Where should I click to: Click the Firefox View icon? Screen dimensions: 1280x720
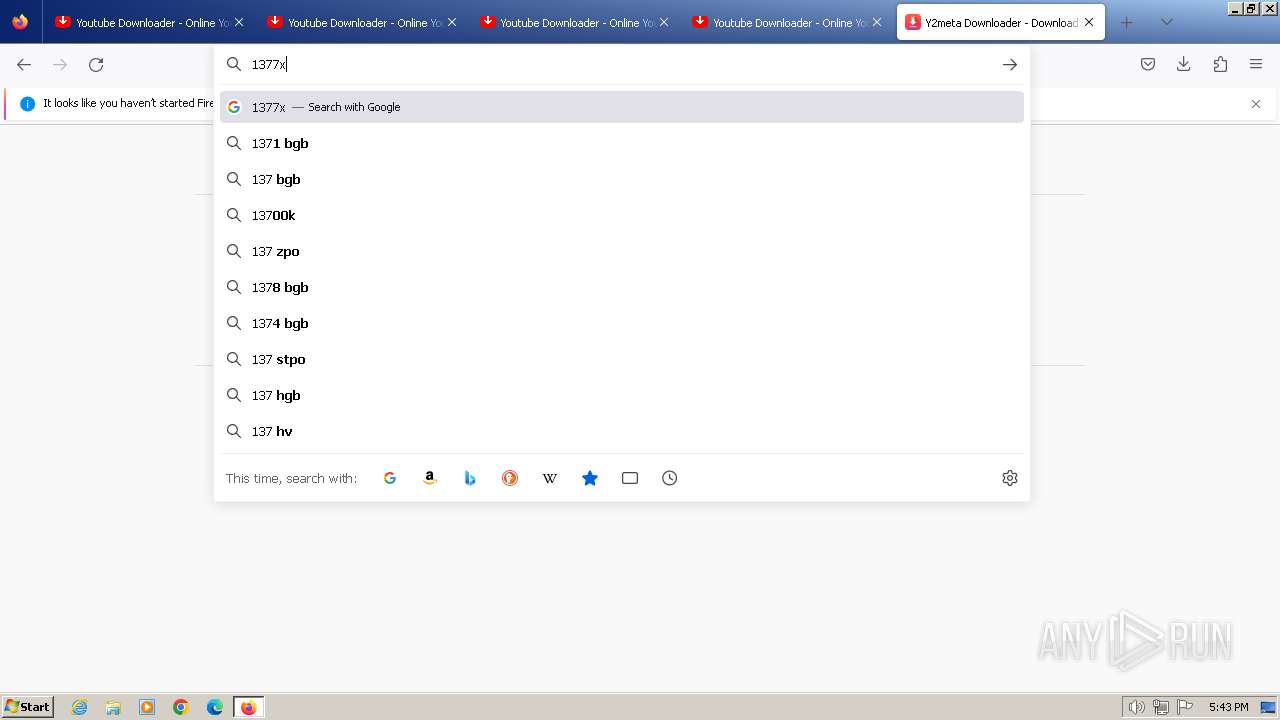(20, 22)
